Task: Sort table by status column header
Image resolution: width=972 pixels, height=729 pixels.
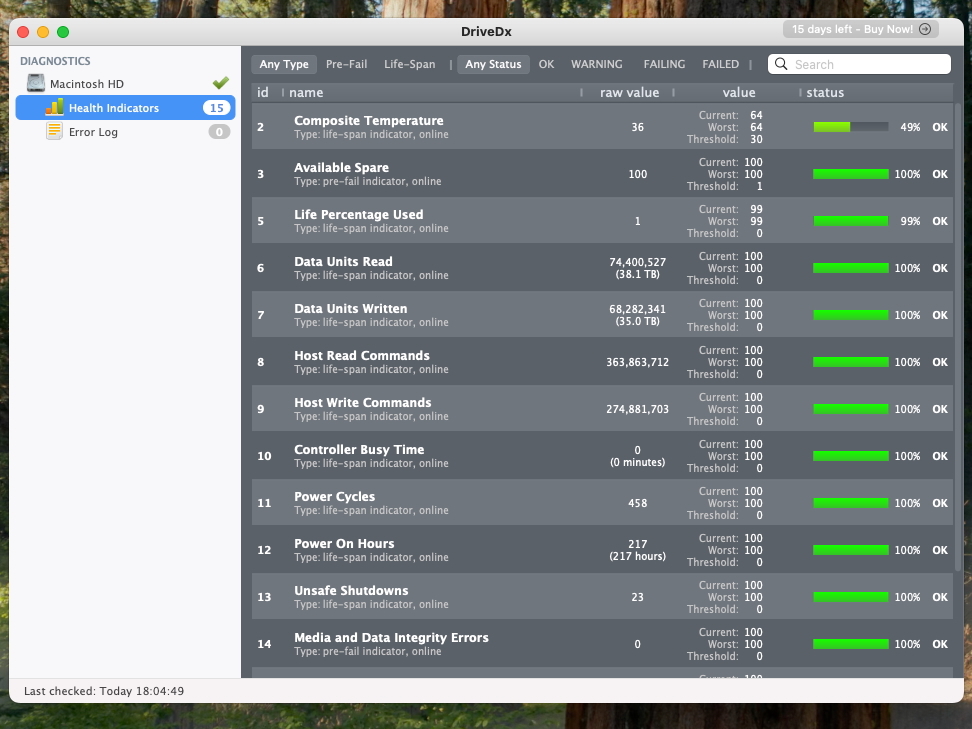Action: (825, 92)
